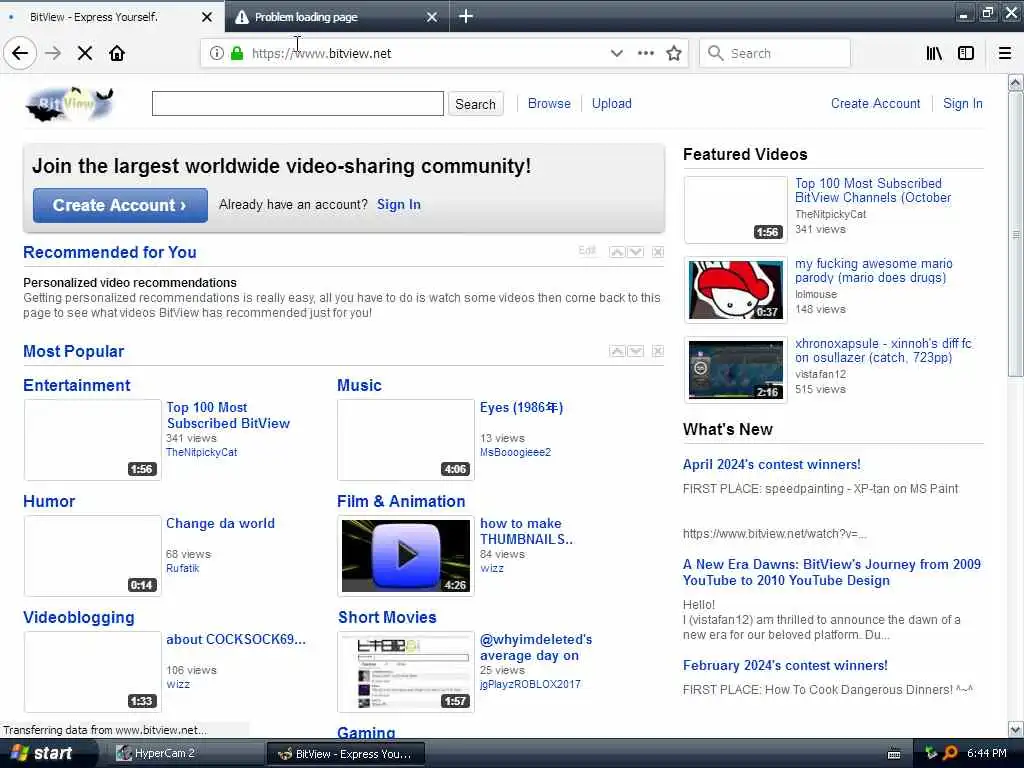Open April 2024's contest winners post
This screenshot has width=1024, height=768.
pos(771,464)
